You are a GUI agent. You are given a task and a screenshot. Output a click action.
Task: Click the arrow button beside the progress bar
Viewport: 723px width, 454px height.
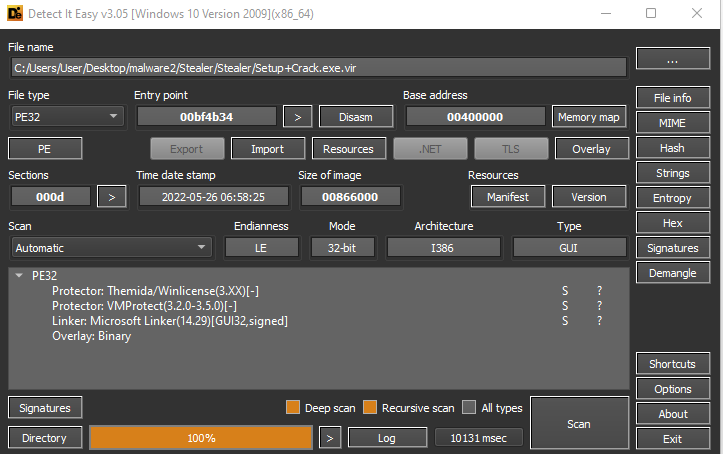click(330, 438)
